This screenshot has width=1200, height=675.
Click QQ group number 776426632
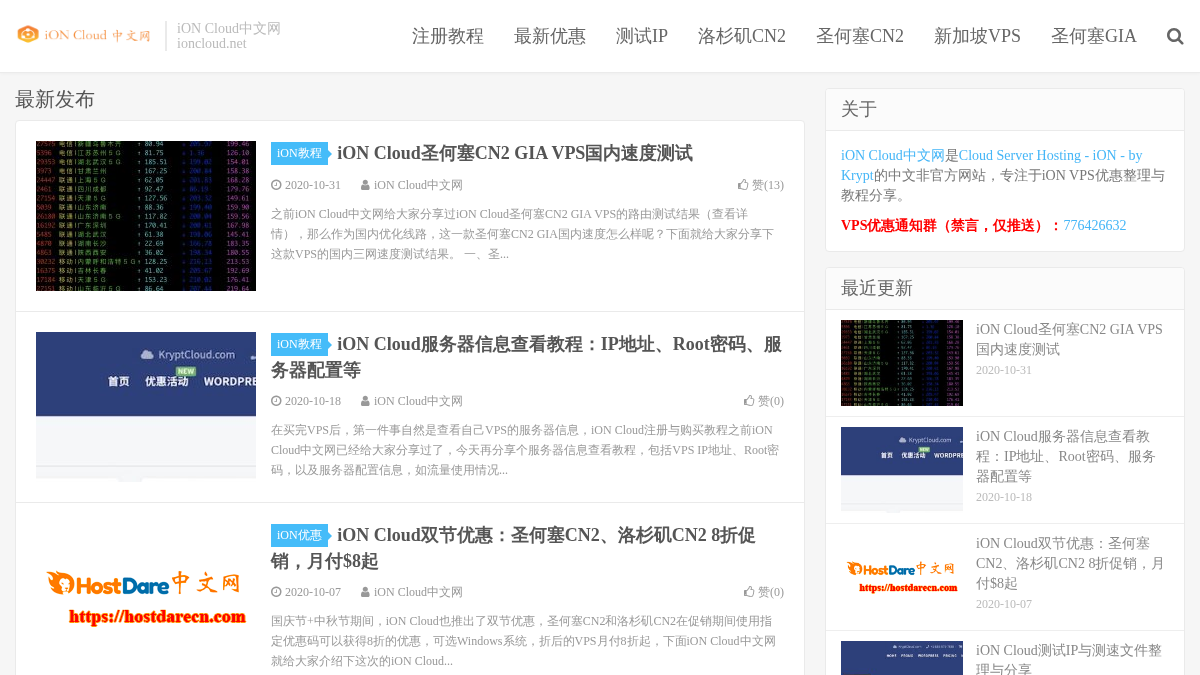point(1095,225)
